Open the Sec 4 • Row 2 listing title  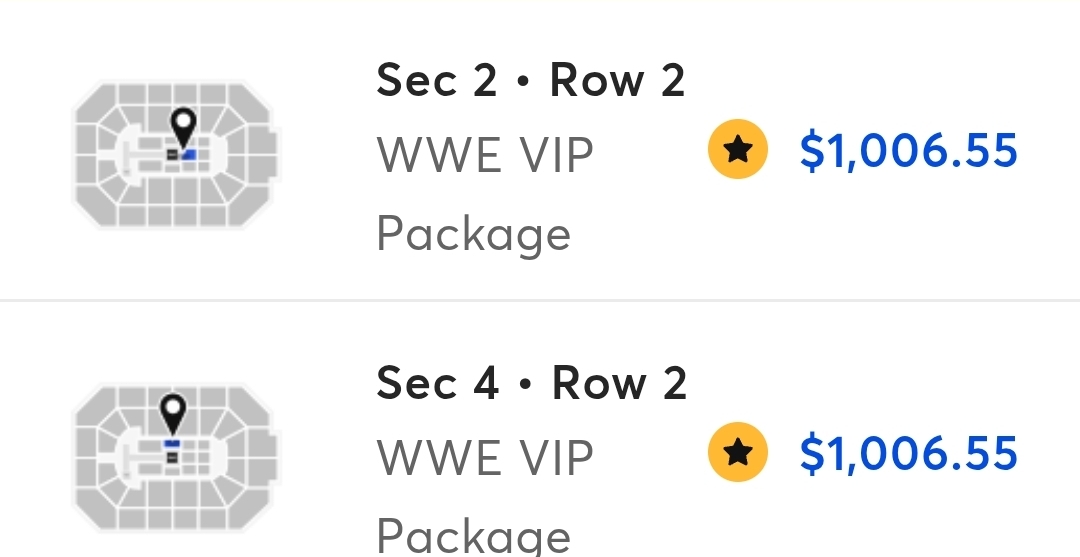pyautogui.click(x=531, y=383)
